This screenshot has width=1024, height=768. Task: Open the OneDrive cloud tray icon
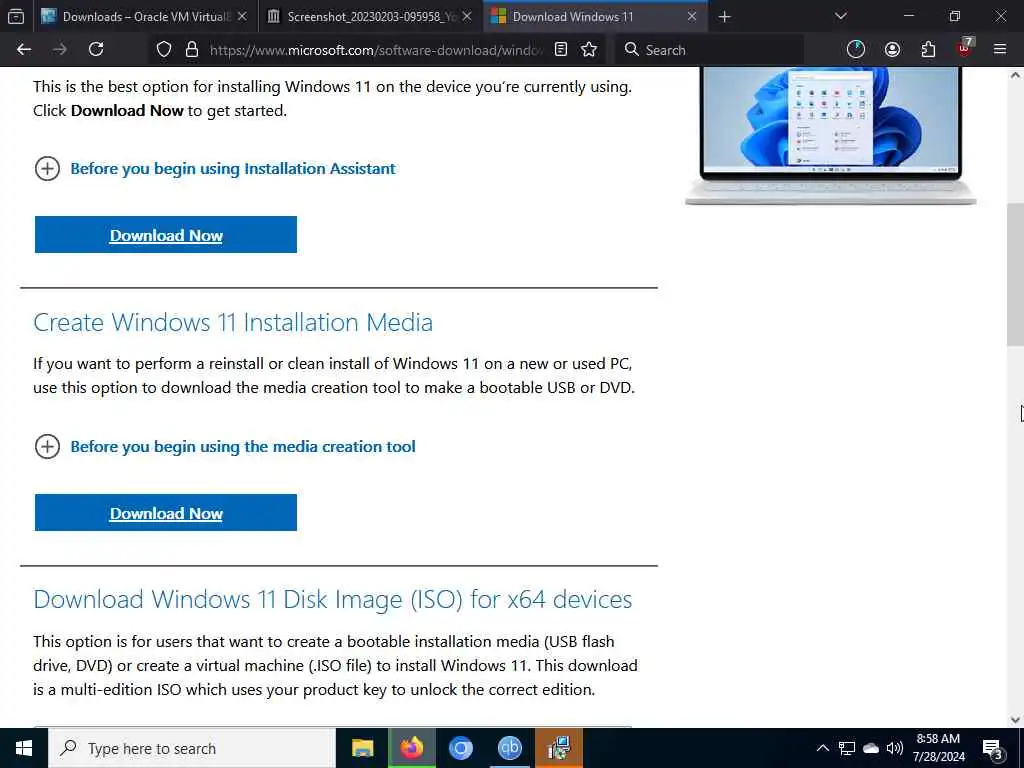point(871,748)
